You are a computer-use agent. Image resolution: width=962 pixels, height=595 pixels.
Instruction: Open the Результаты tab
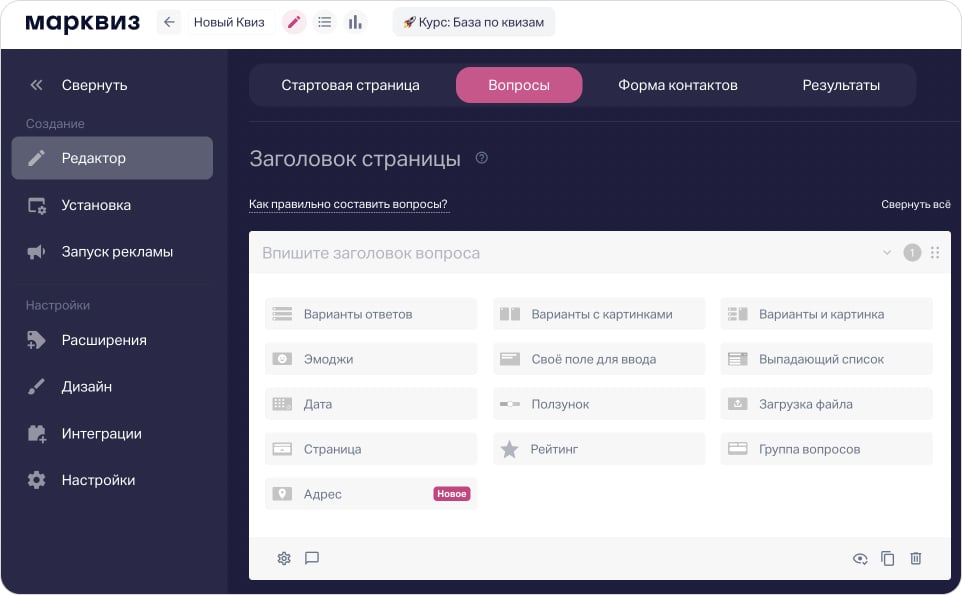[x=842, y=85]
